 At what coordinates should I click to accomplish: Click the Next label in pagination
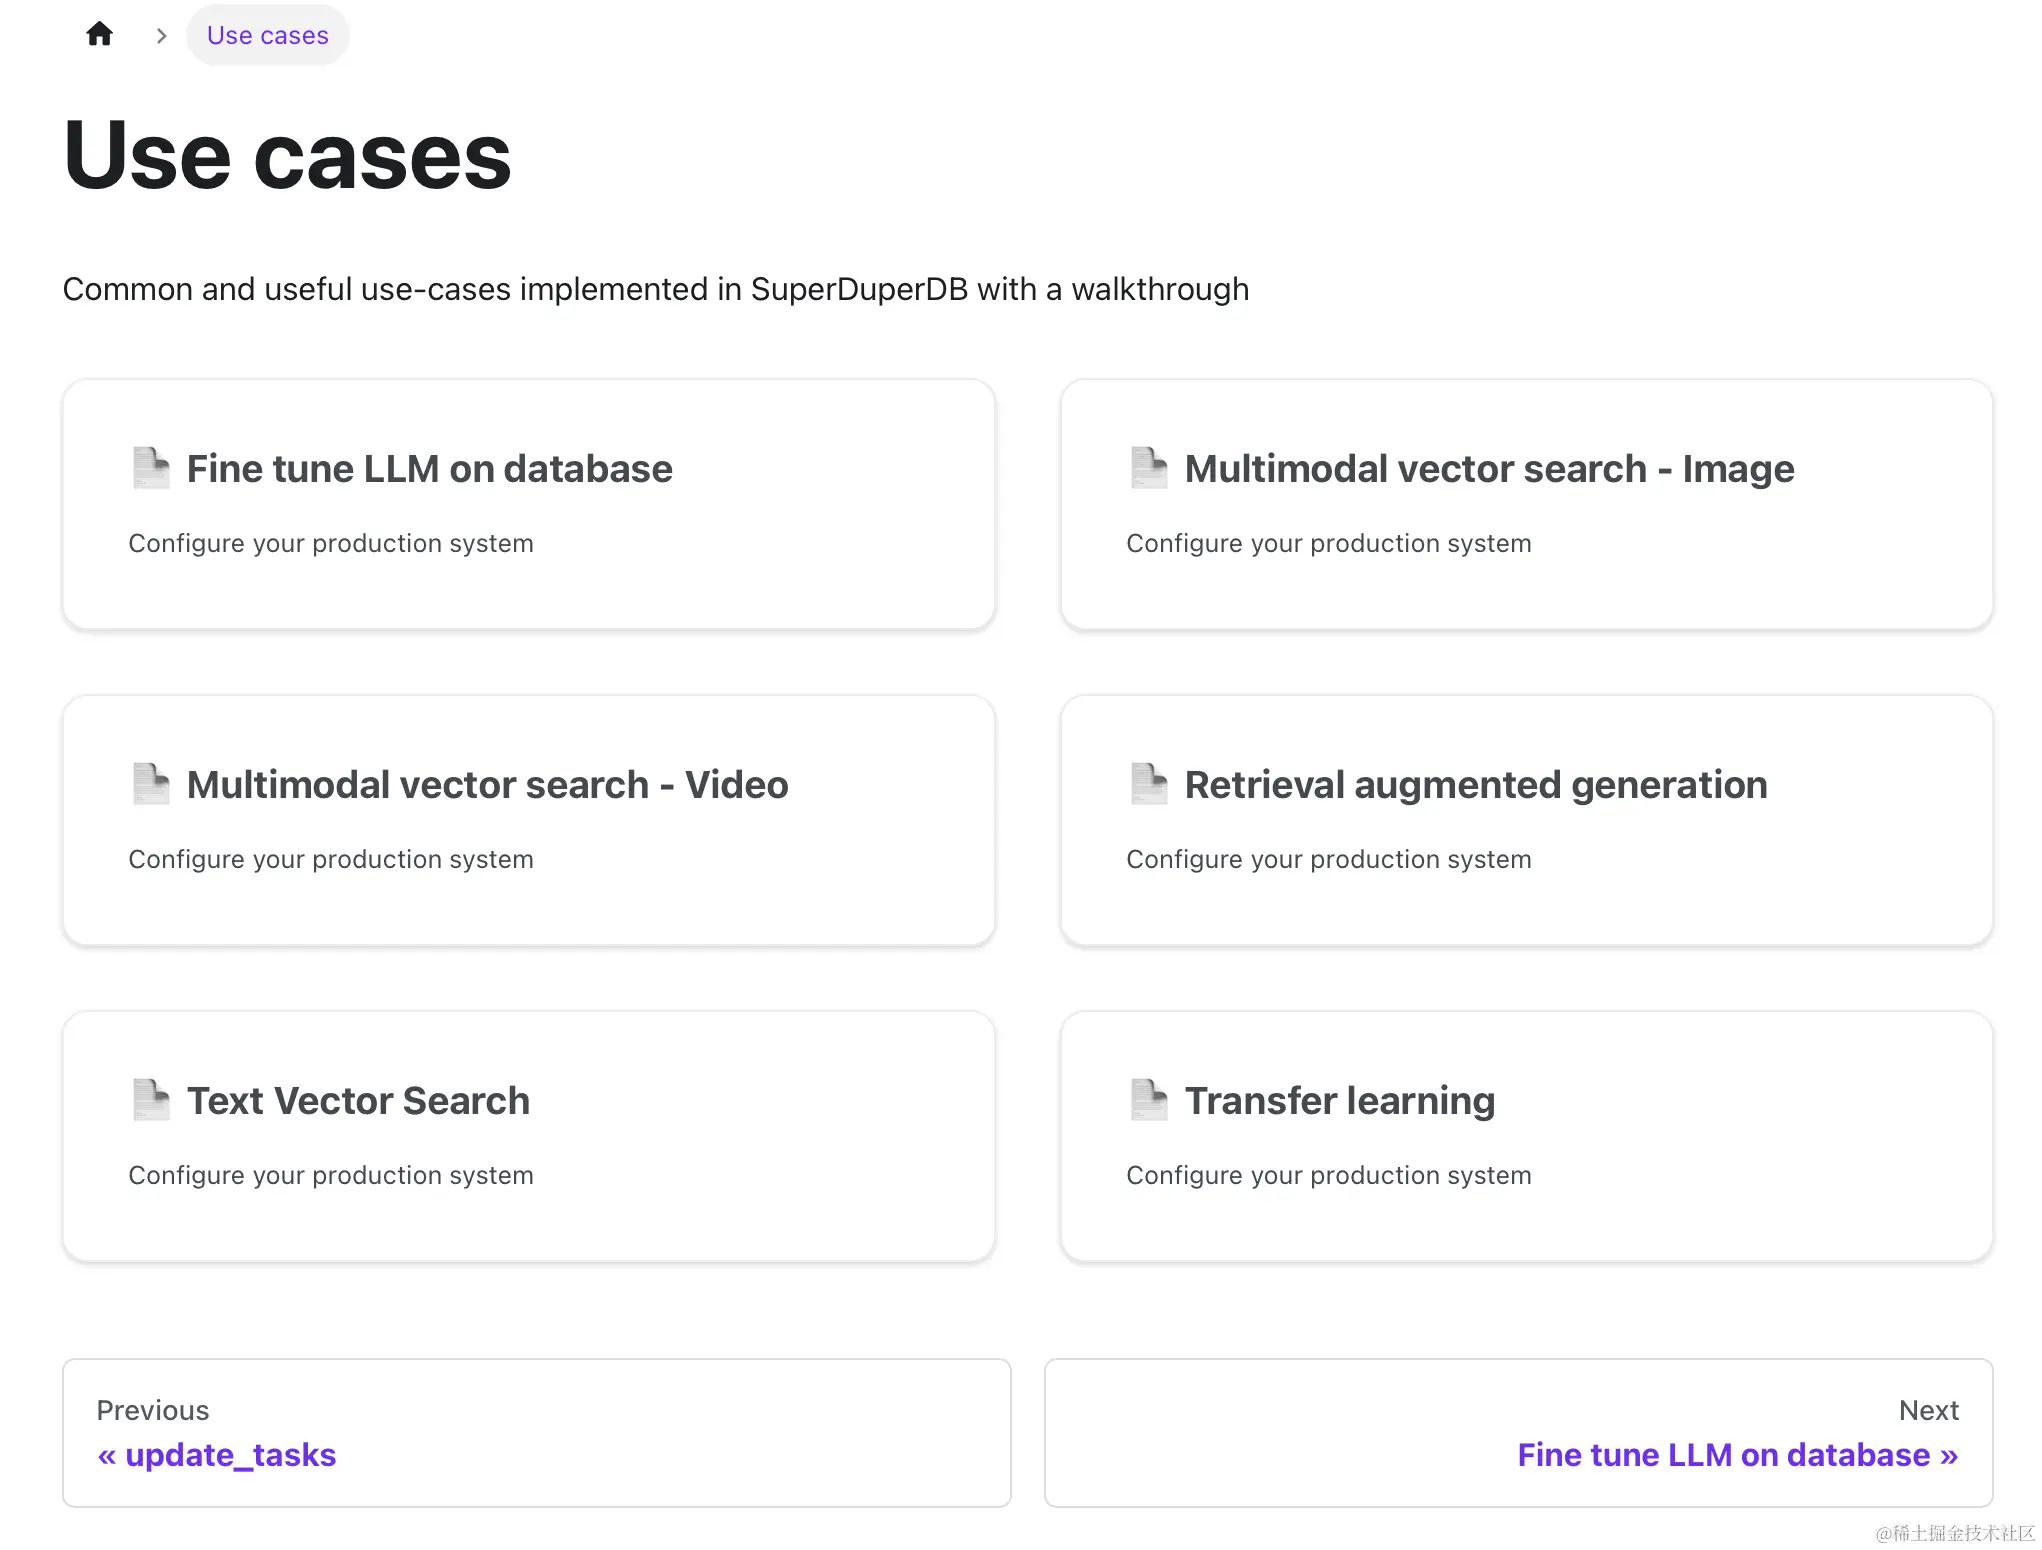coord(1928,1410)
